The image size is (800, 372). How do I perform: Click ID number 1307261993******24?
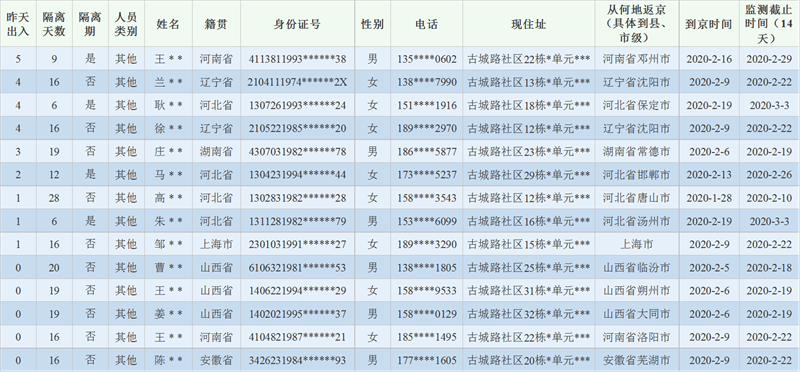tap(297, 106)
